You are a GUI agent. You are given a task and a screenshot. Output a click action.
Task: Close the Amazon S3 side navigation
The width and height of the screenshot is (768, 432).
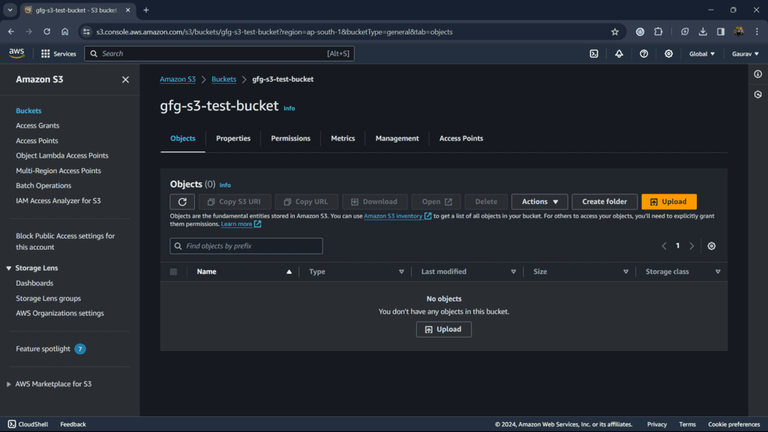click(125, 79)
